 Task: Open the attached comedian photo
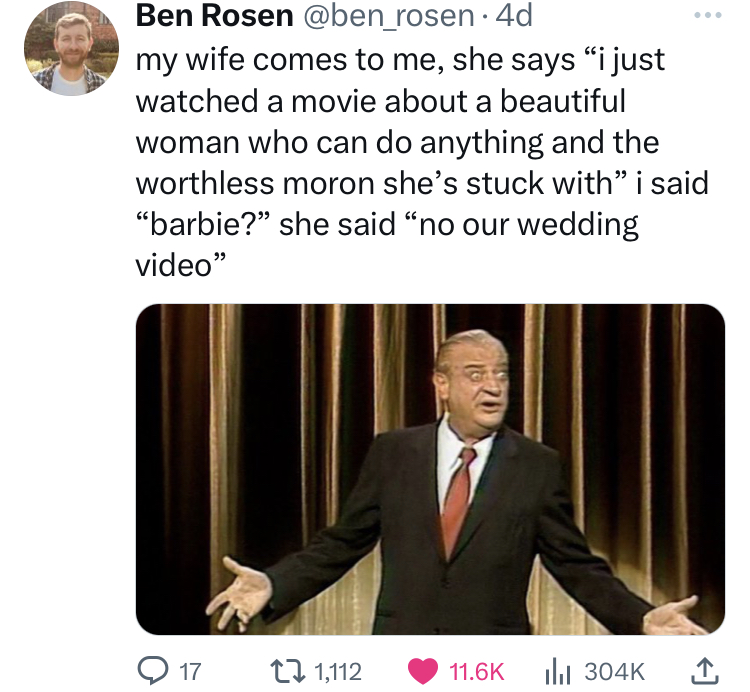[x=430, y=469]
